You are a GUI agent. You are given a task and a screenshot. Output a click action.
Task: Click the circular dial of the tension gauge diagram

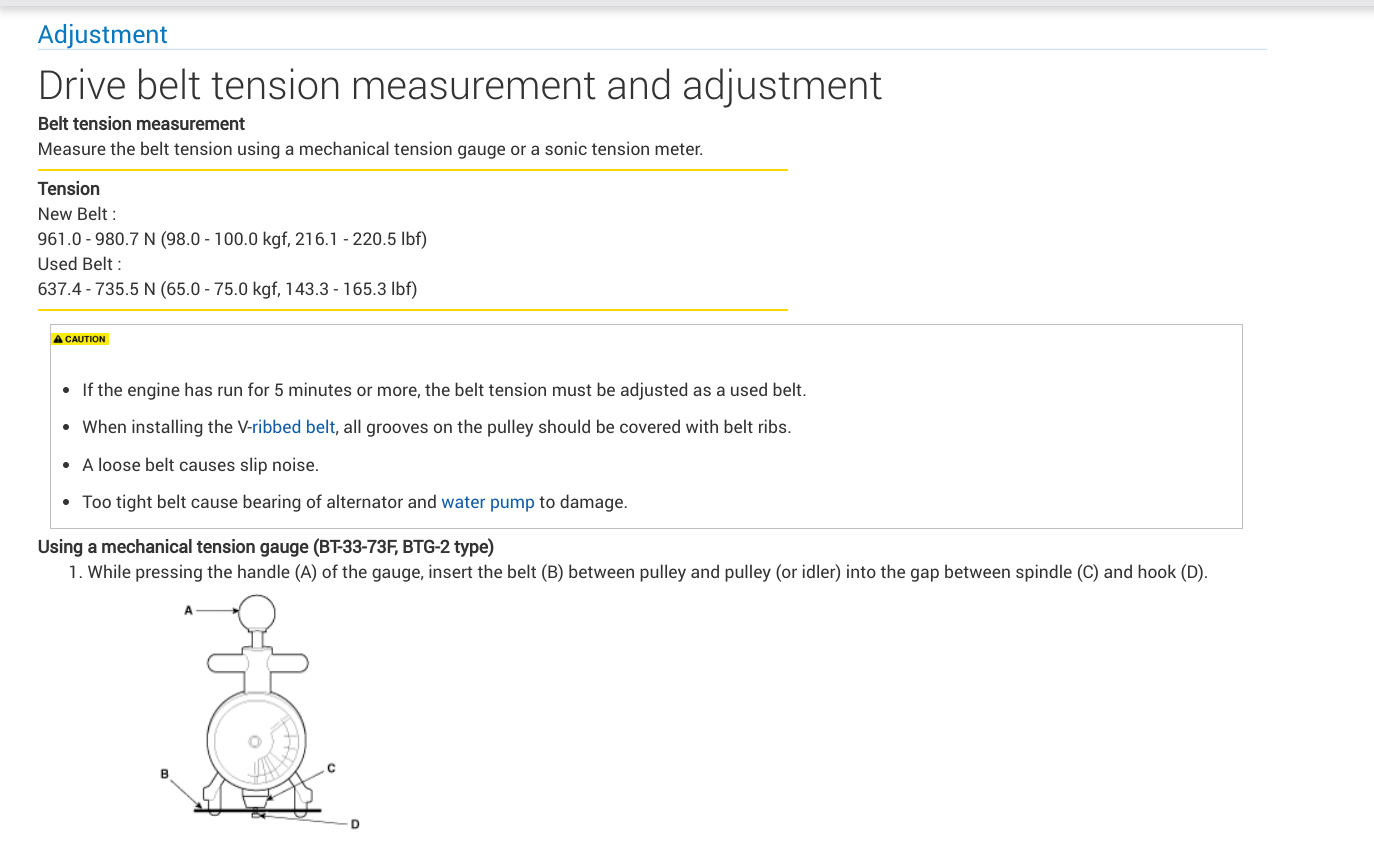257,740
